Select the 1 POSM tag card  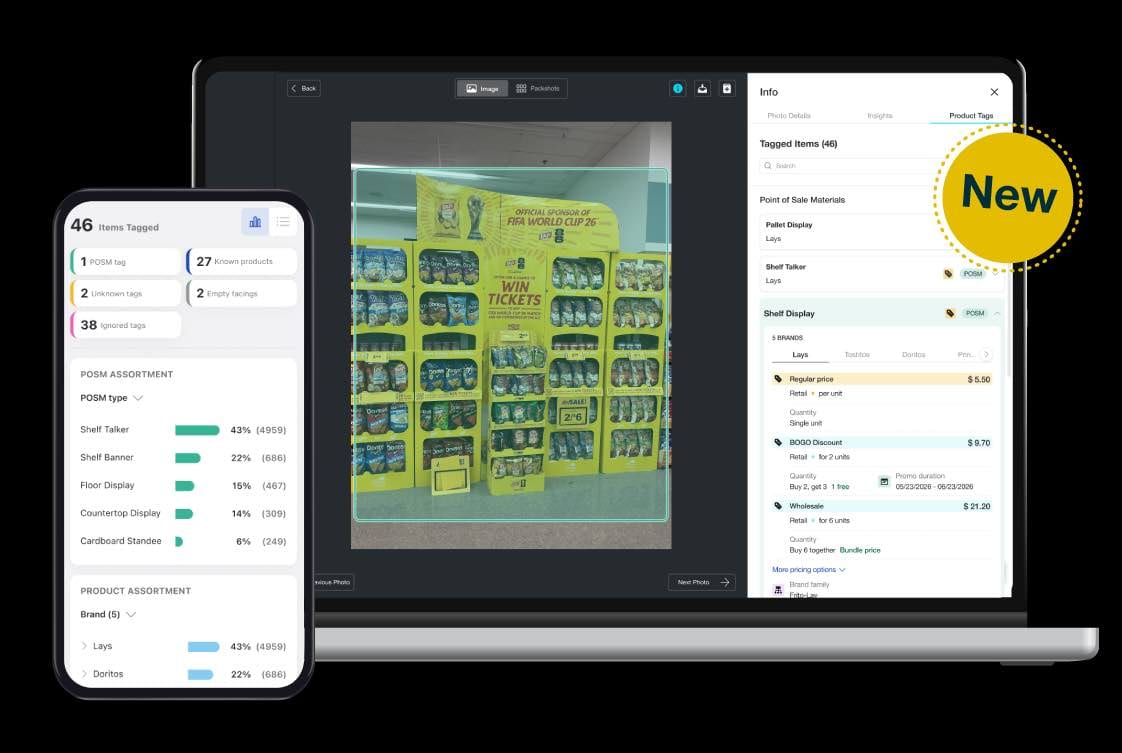pyautogui.click(x=126, y=262)
